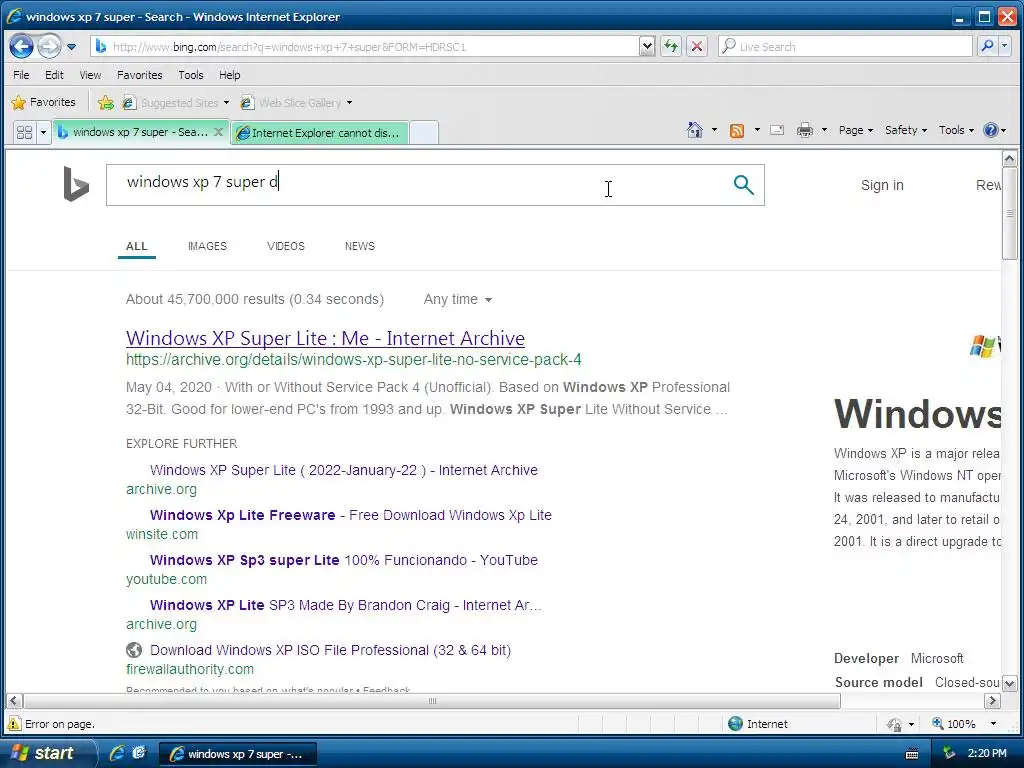Expand the Print options dropdown arrow

[x=824, y=130]
